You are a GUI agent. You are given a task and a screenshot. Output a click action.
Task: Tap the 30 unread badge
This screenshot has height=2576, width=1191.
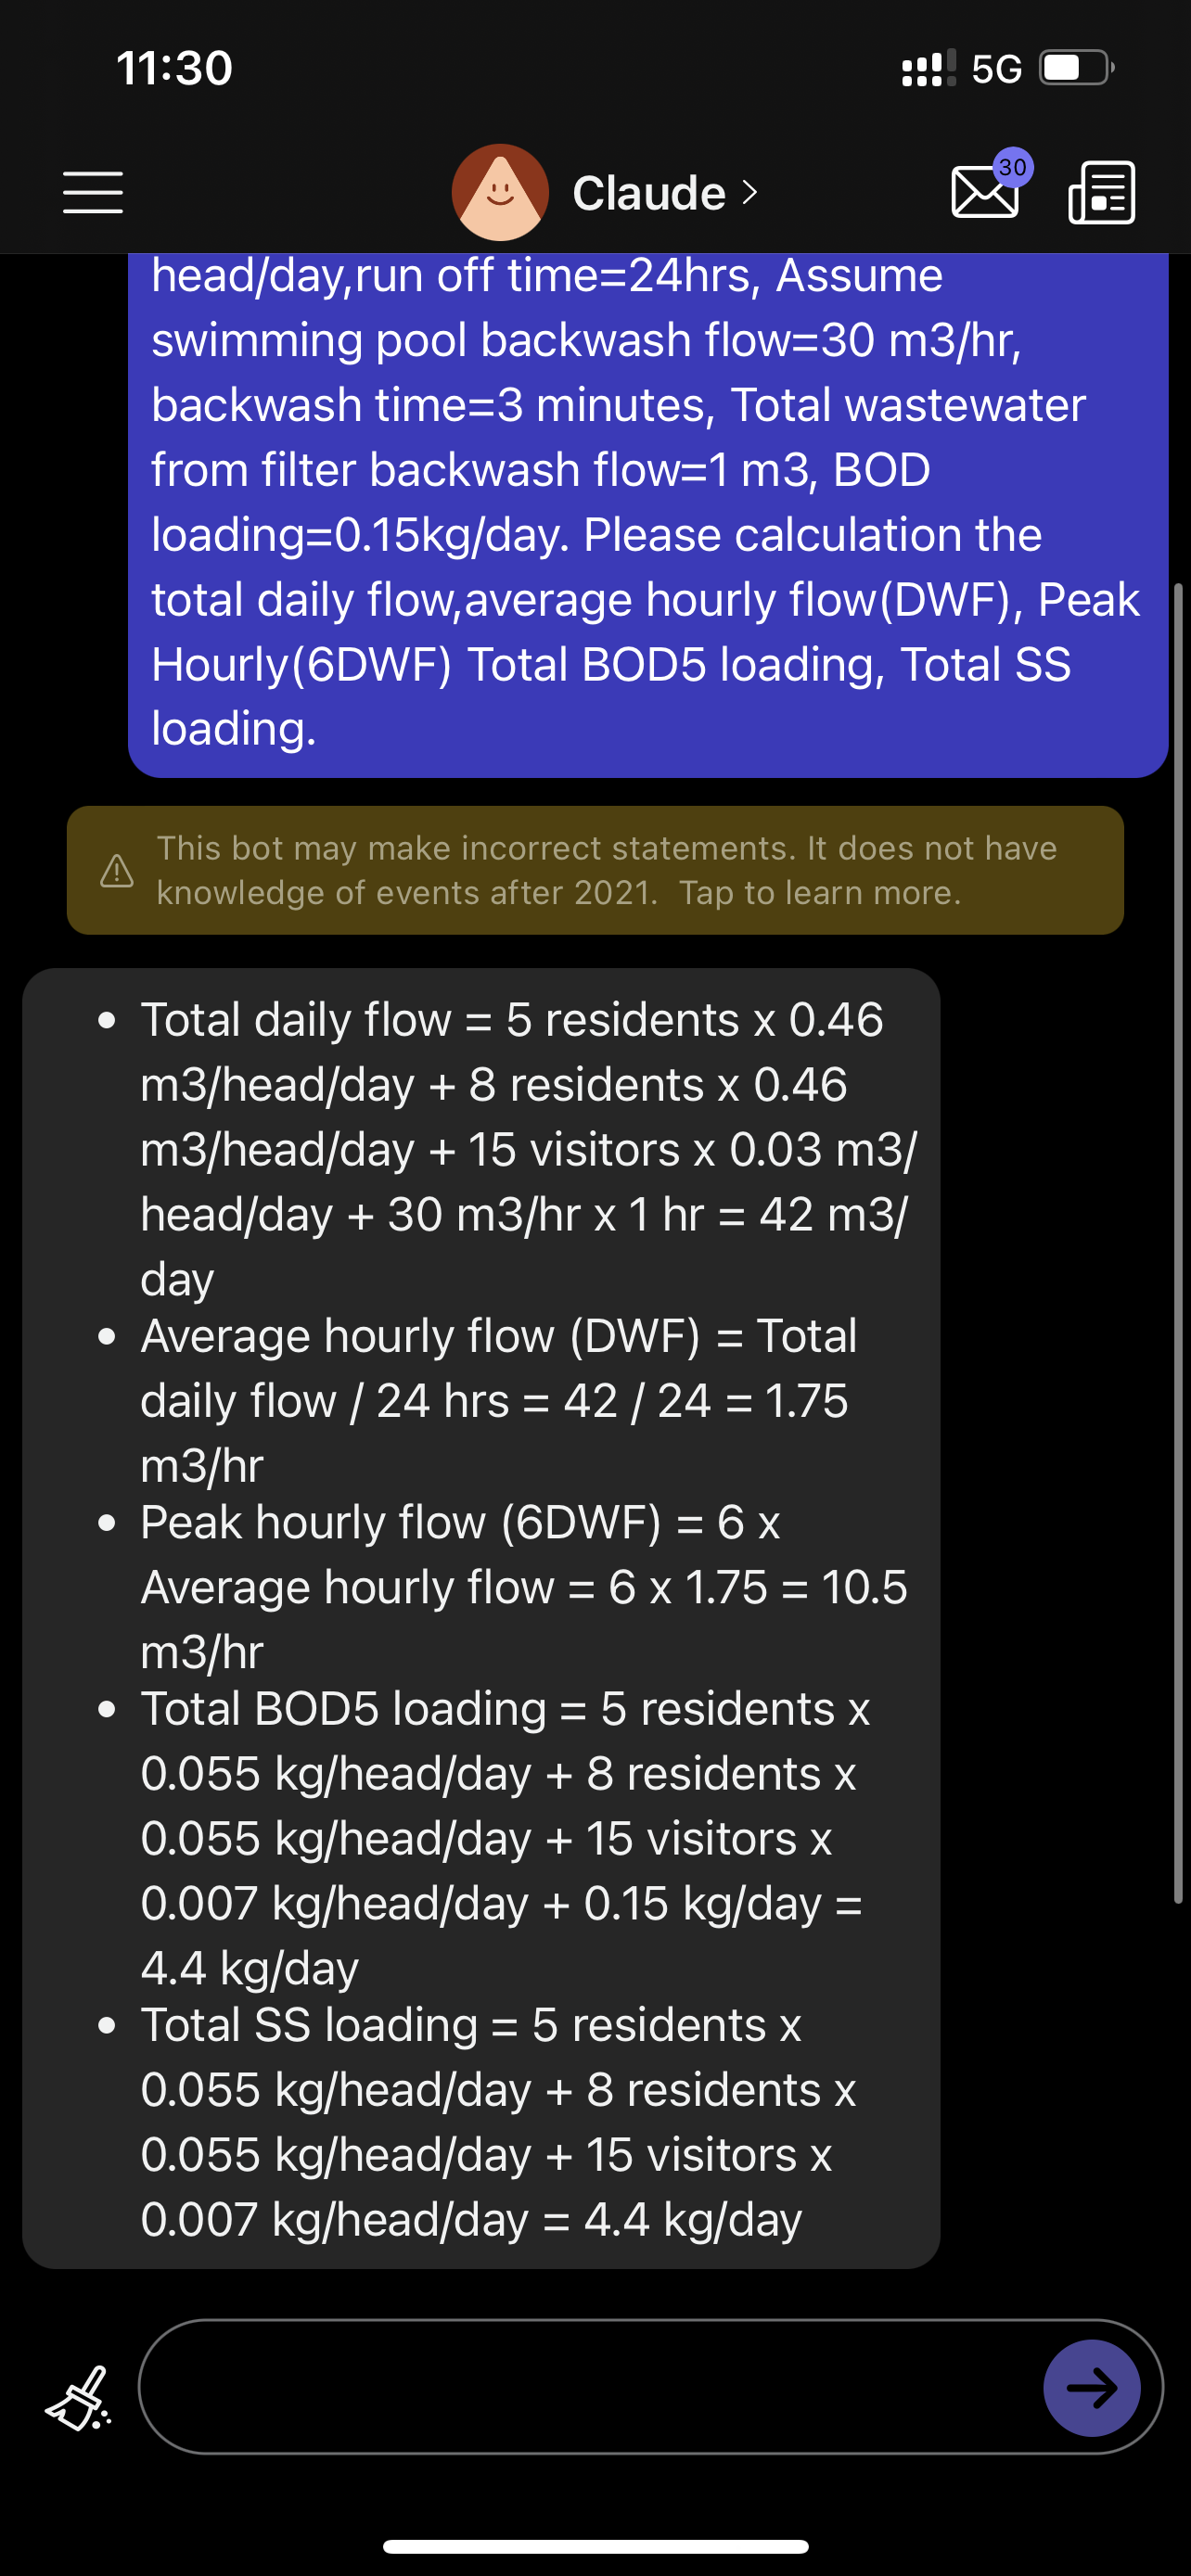1013,167
